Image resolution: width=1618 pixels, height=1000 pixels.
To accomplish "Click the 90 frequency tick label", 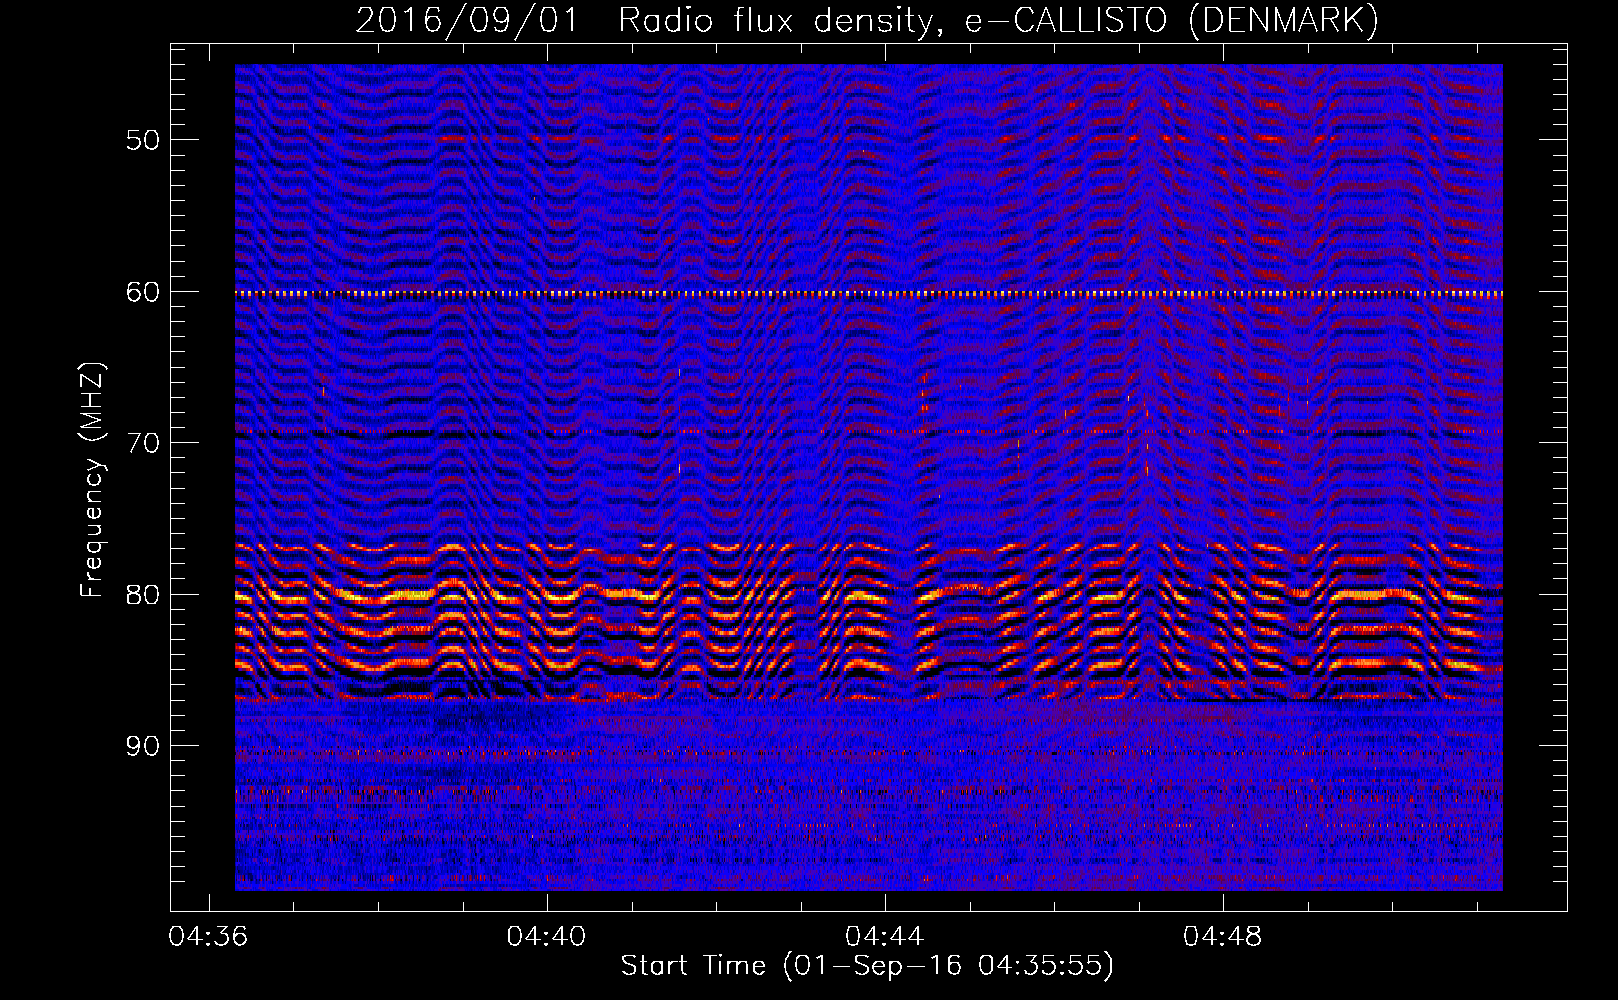I will click(143, 747).
